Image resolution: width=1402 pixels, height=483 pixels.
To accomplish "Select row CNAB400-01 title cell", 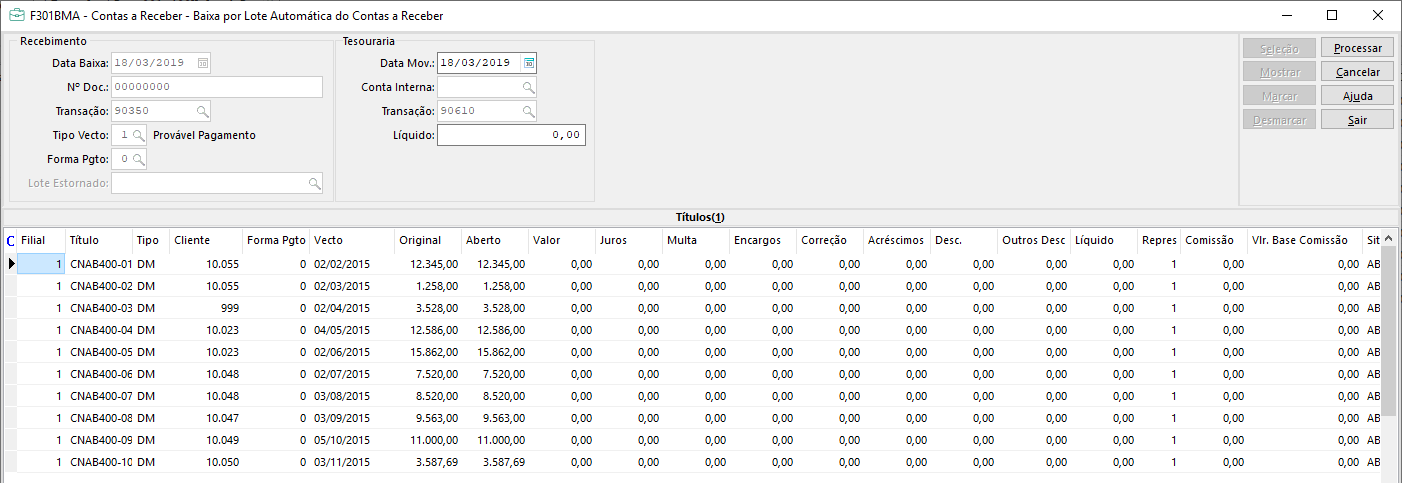I will pos(99,264).
